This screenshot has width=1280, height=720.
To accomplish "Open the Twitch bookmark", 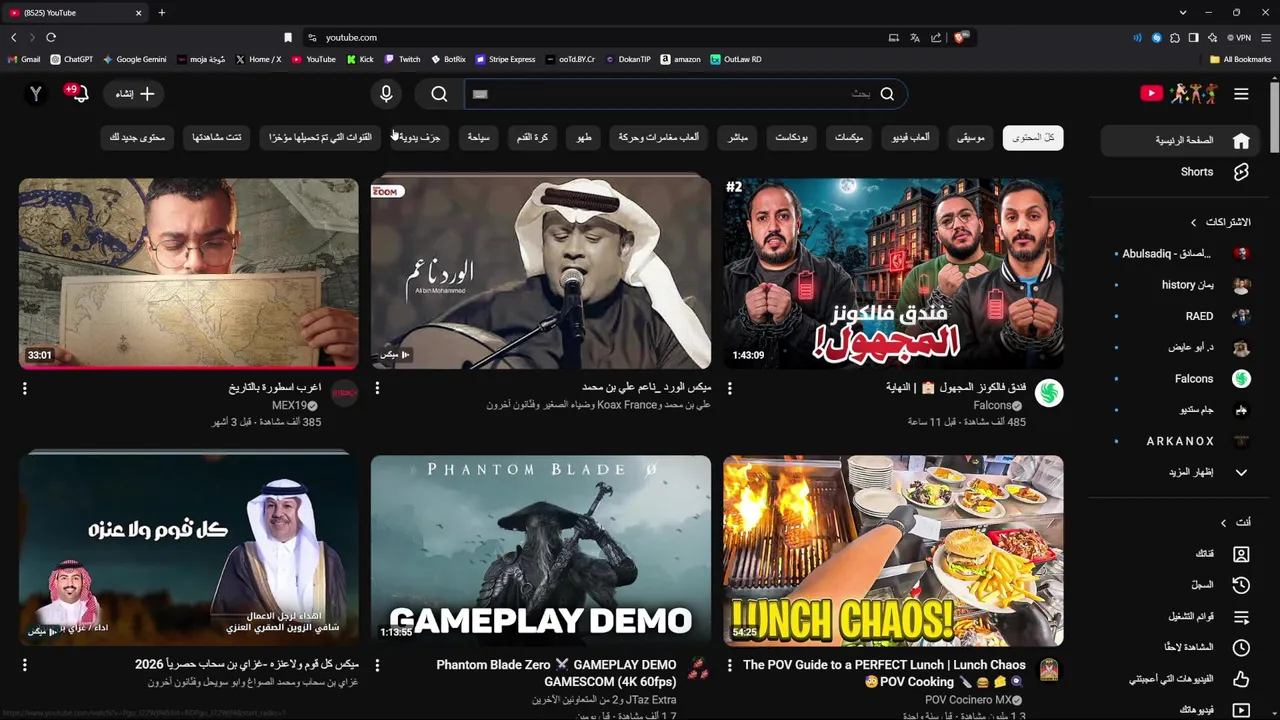I will point(403,59).
